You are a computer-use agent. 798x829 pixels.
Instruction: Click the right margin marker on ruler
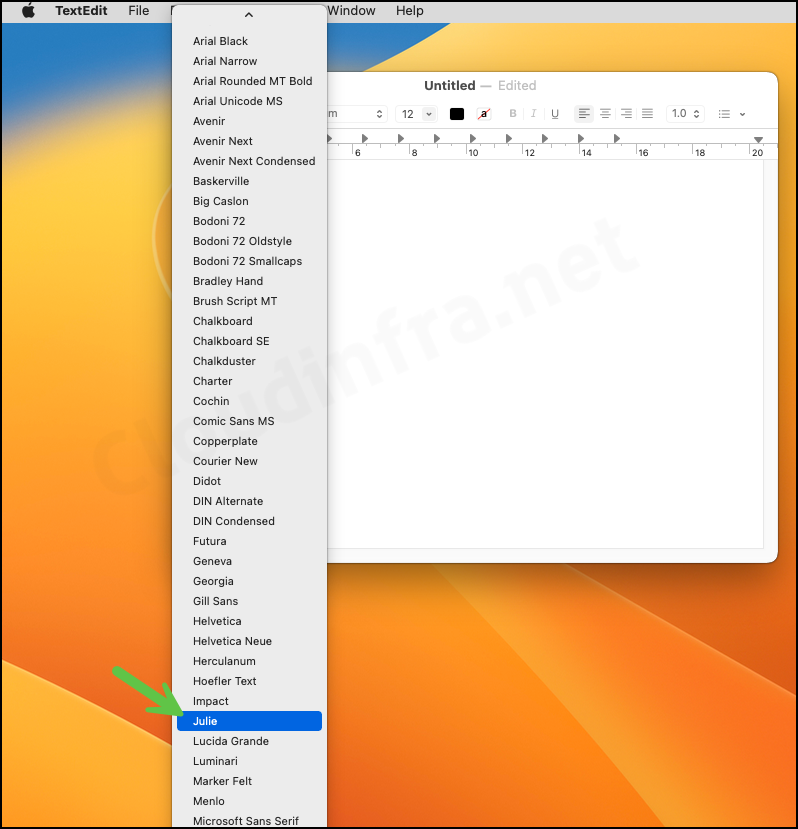click(758, 140)
